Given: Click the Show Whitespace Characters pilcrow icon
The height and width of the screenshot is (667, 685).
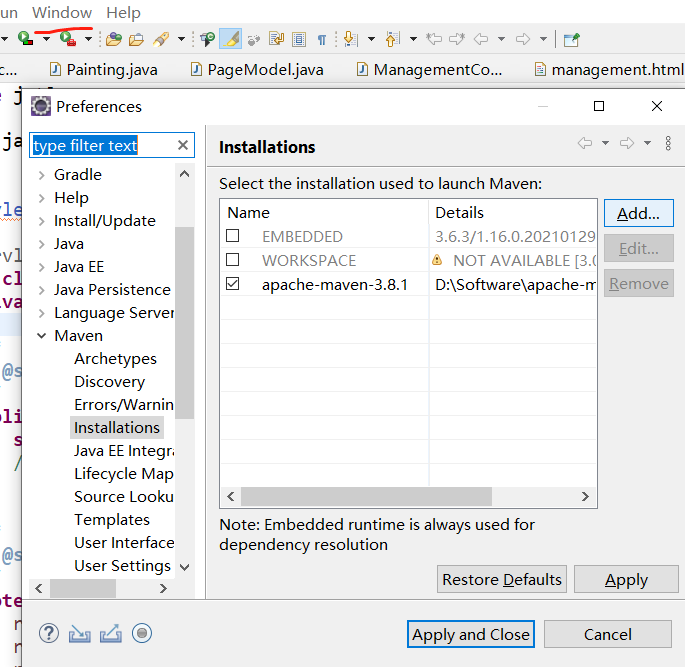Looking at the screenshot, I should (x=322, y=40).
